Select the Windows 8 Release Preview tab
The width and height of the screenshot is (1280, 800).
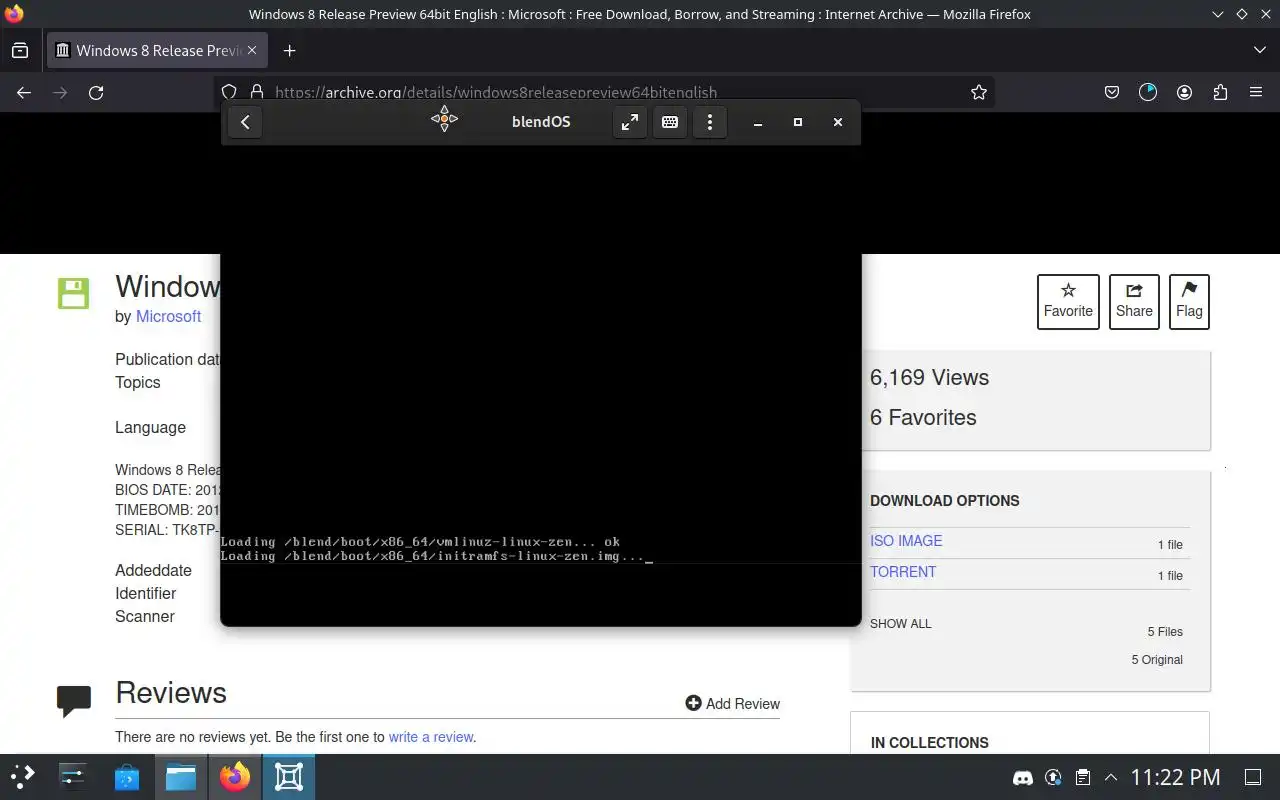pos(155,50)
